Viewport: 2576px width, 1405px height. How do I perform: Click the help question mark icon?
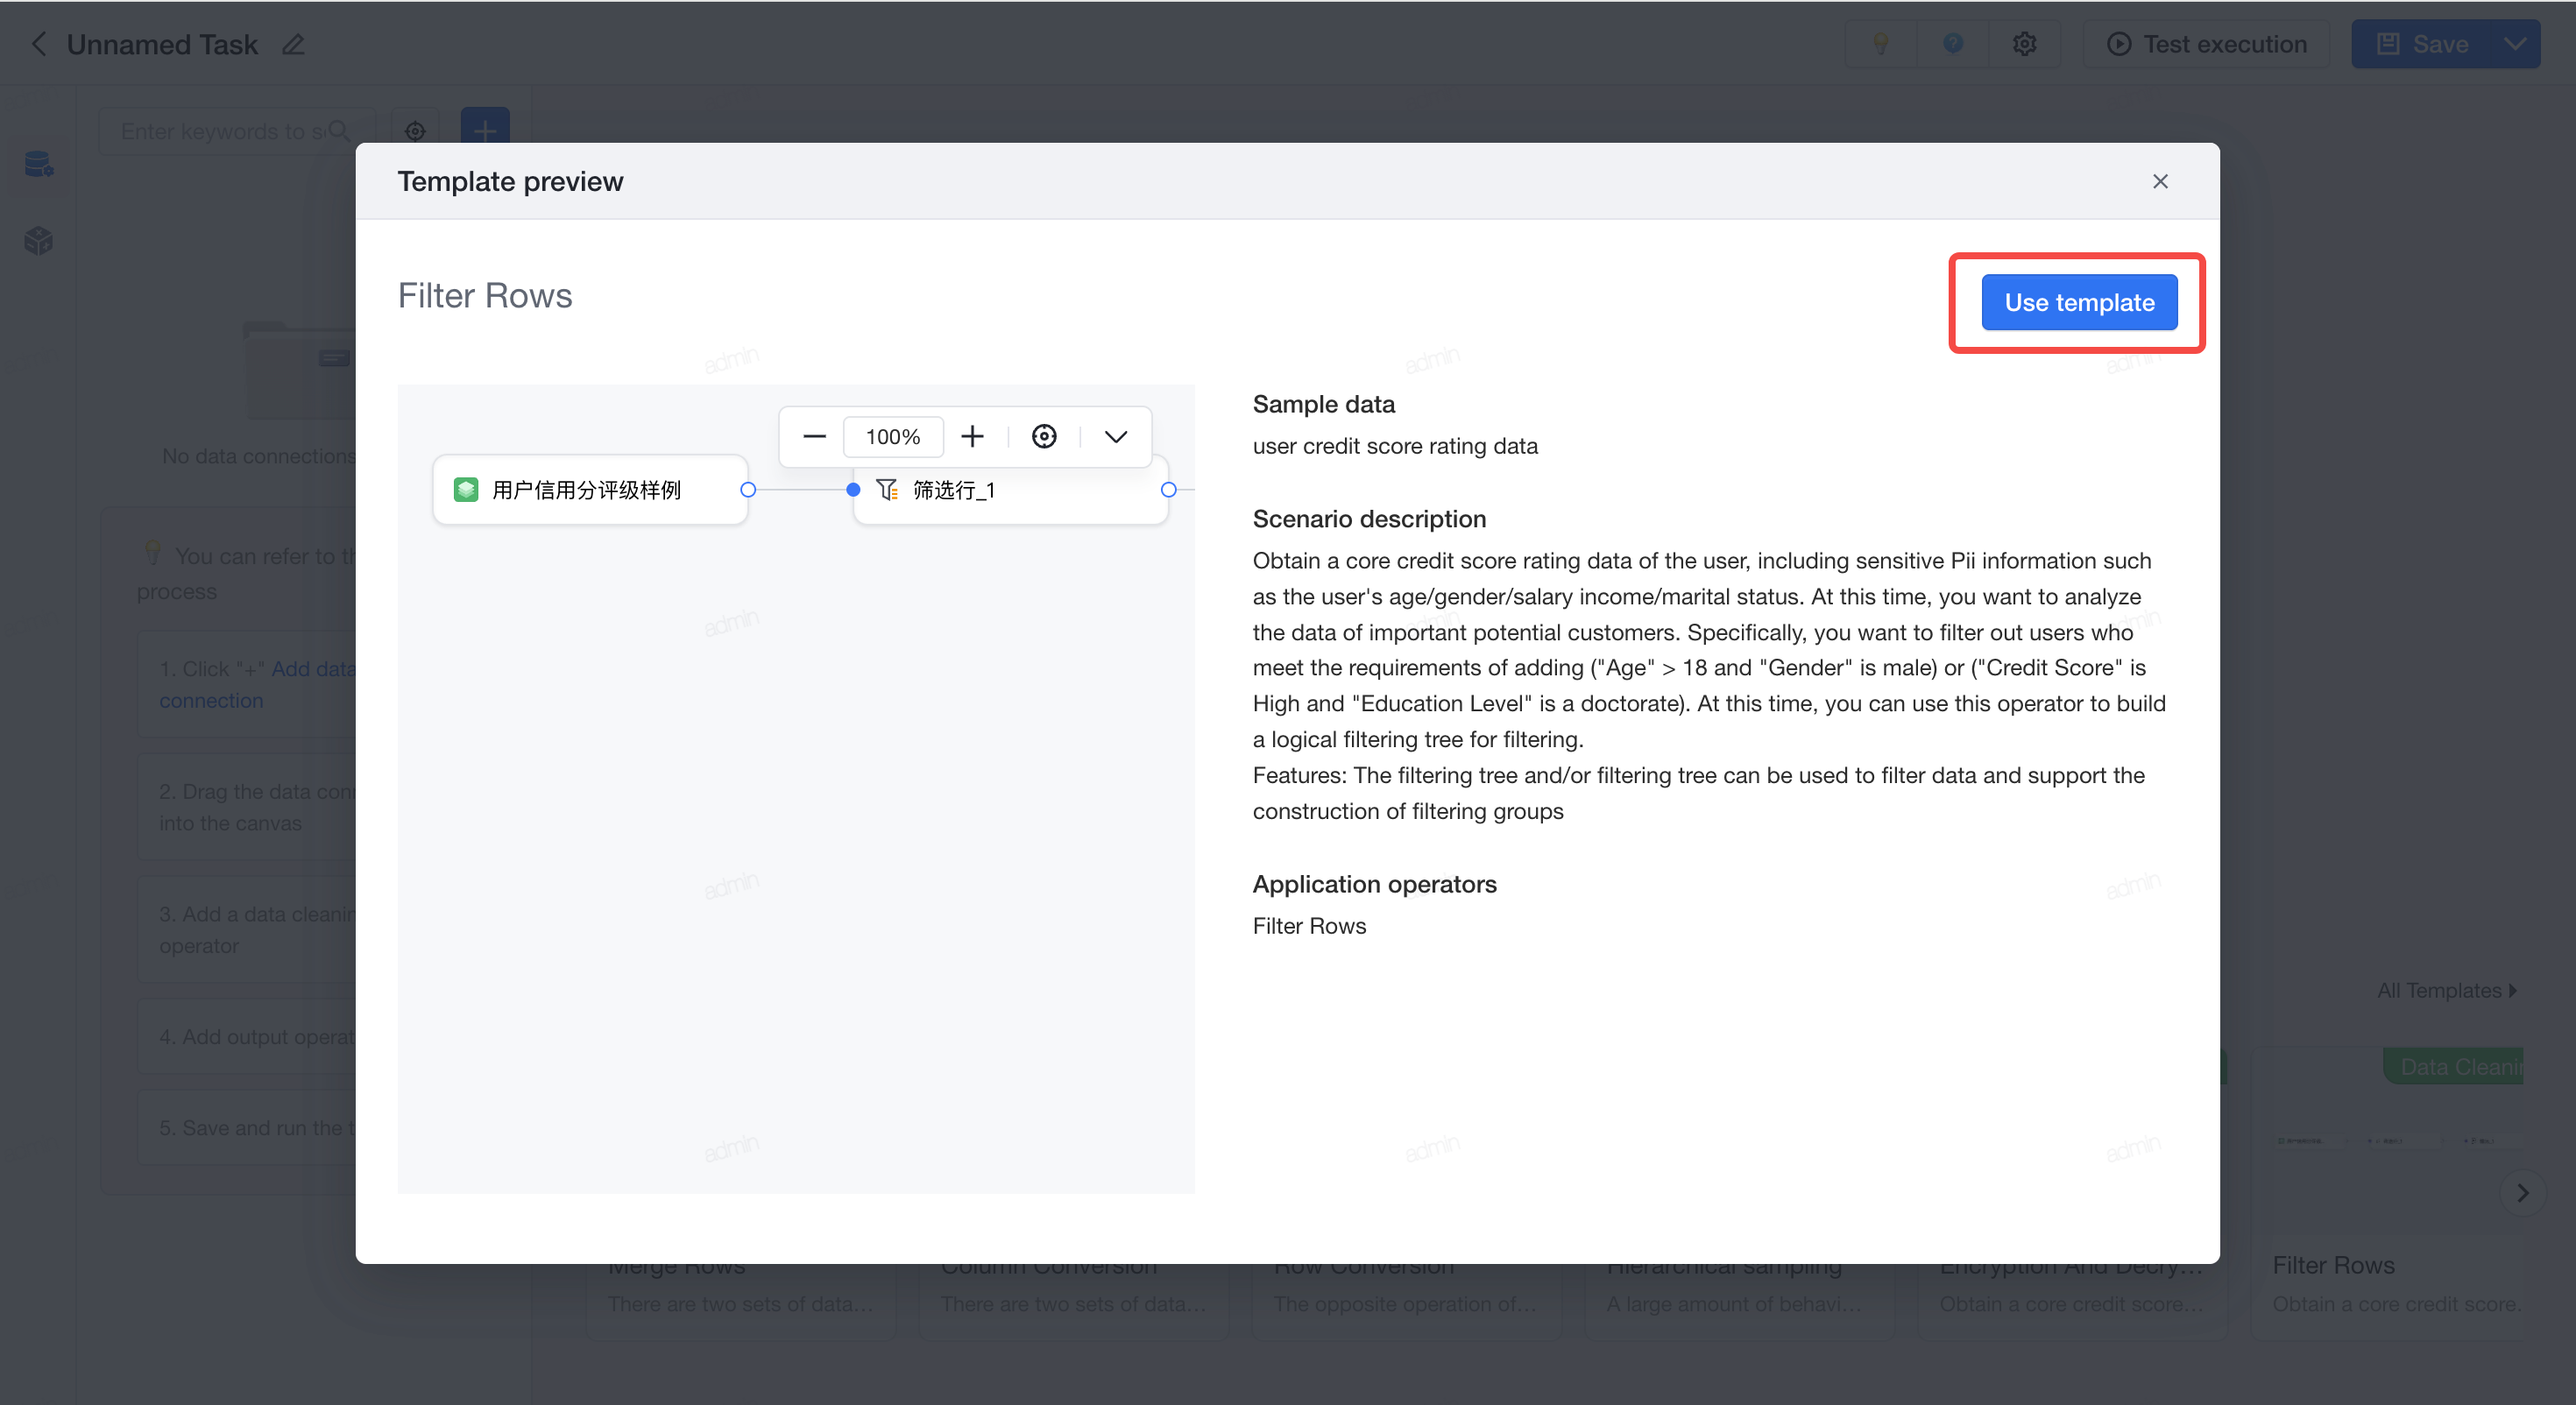tap(1952, 44)
